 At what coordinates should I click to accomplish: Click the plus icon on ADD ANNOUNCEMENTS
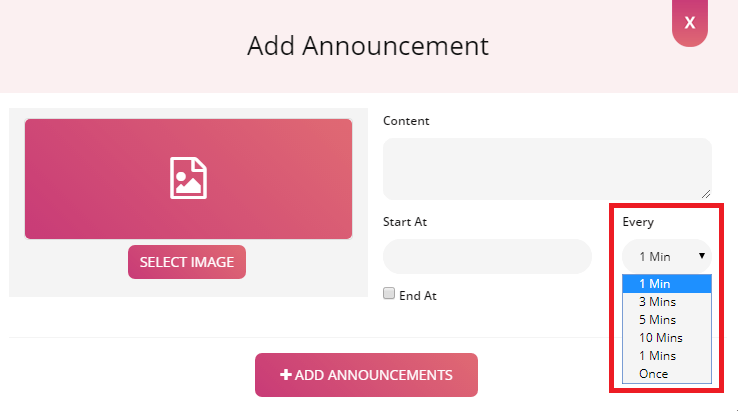286,375
